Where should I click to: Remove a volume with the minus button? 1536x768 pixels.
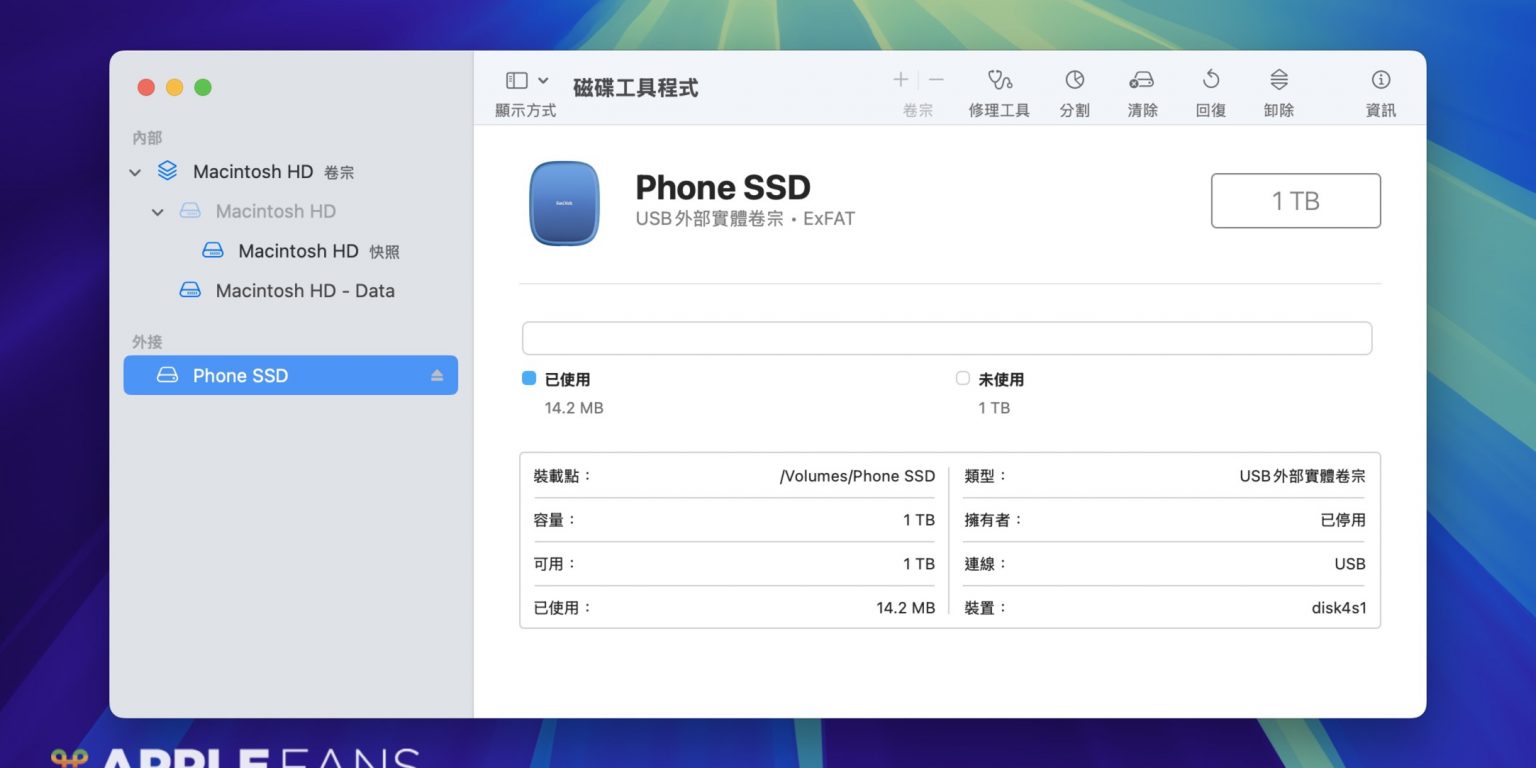coord(936,80)
